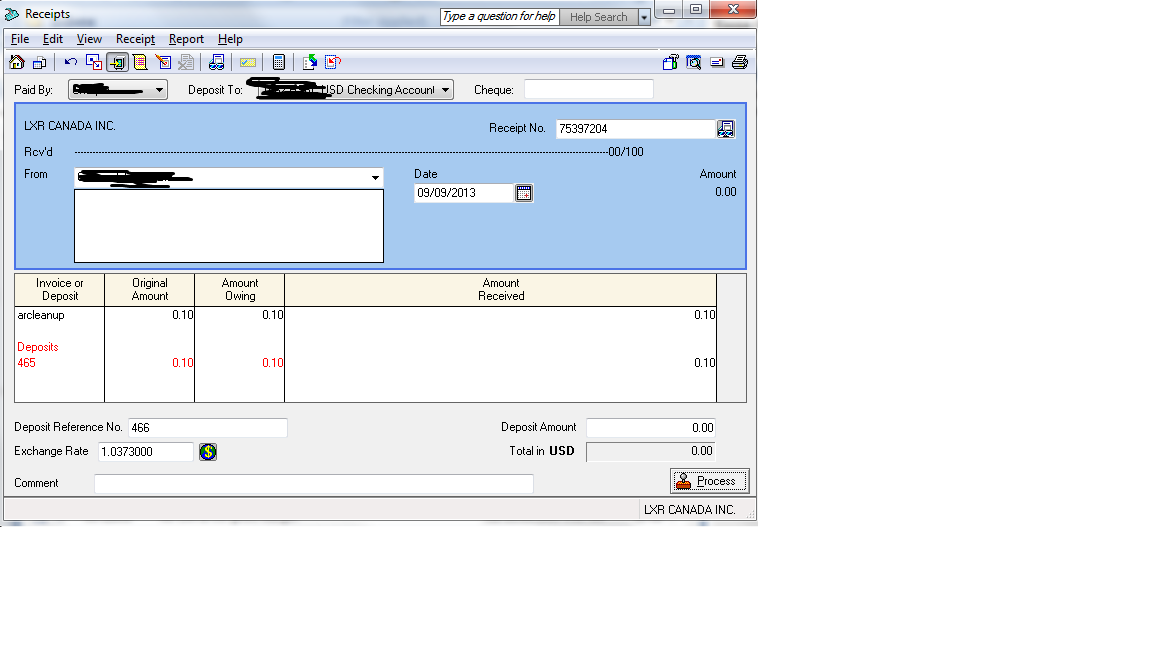The image size is (1152, 648).
Task: Open the Edit menu
Action: pos(53,39)
